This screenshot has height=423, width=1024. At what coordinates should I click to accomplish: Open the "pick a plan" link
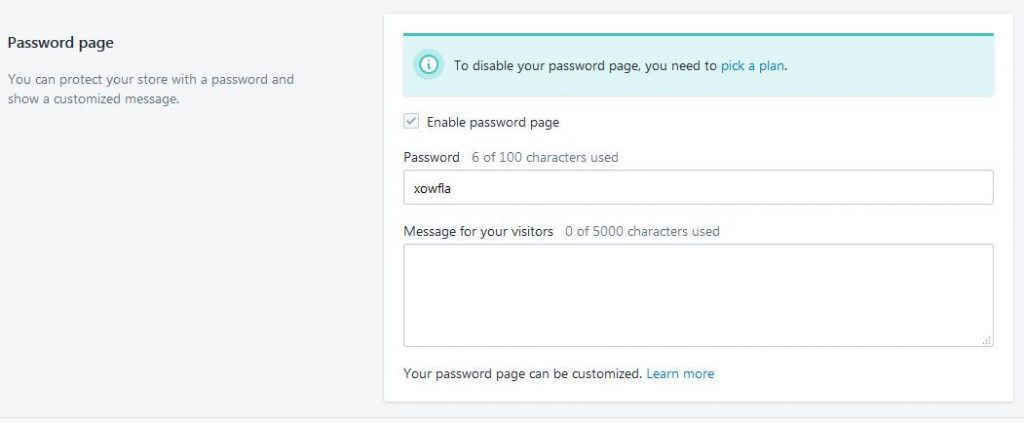(x=752, y=66)
